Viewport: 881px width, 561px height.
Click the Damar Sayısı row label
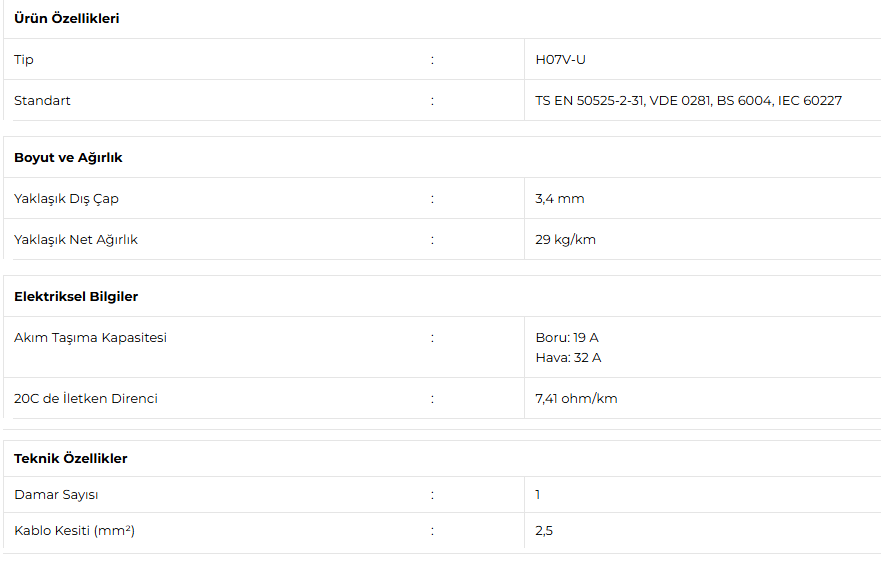[x=56, y=495]
